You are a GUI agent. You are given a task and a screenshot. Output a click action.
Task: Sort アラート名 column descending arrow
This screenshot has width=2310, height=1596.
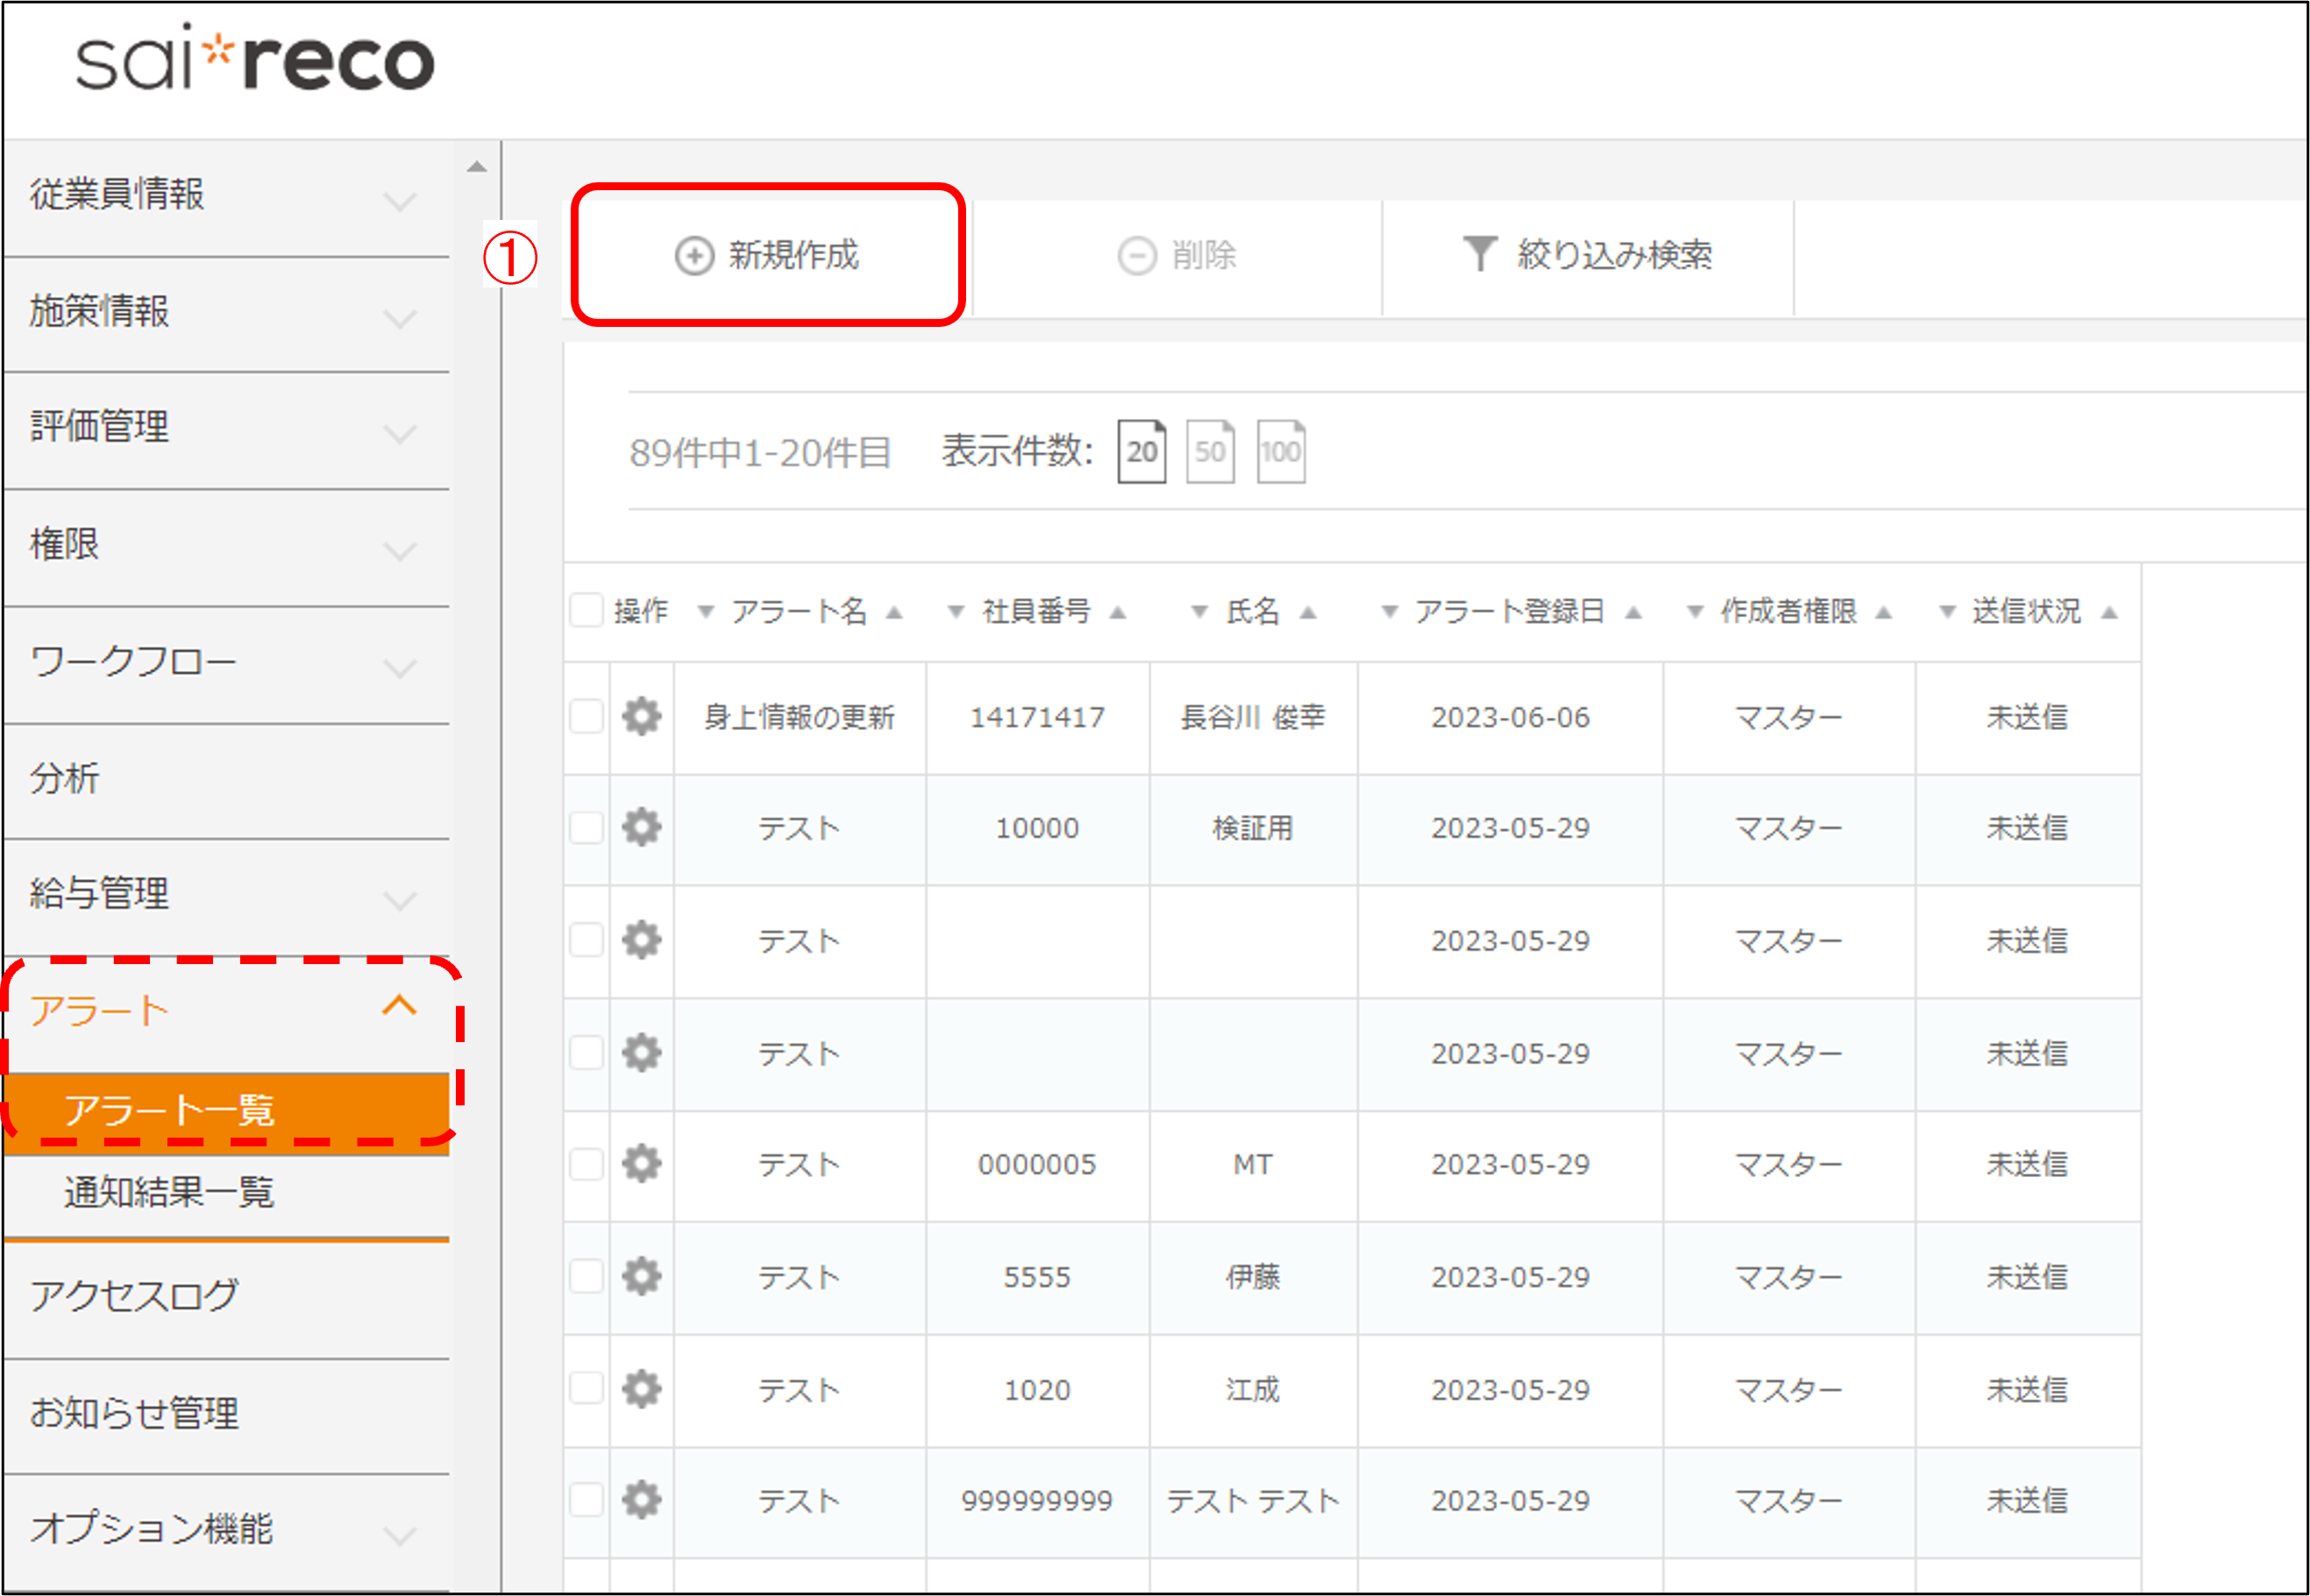(706, 612)
